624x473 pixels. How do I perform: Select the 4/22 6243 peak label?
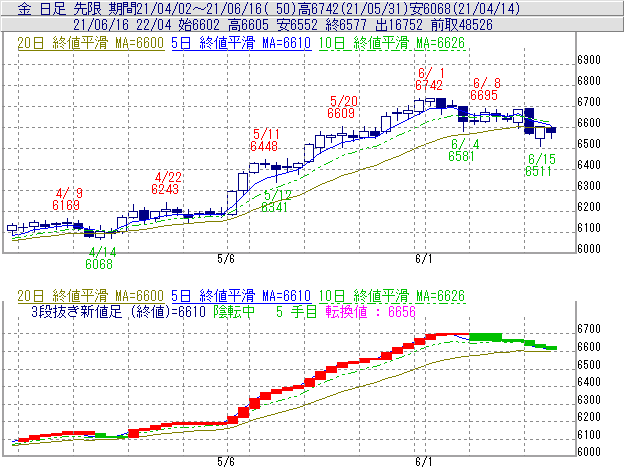(166, 183)
